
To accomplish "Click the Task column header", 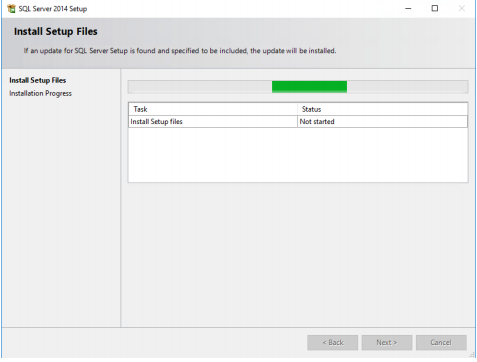I will tap(213, 109).
